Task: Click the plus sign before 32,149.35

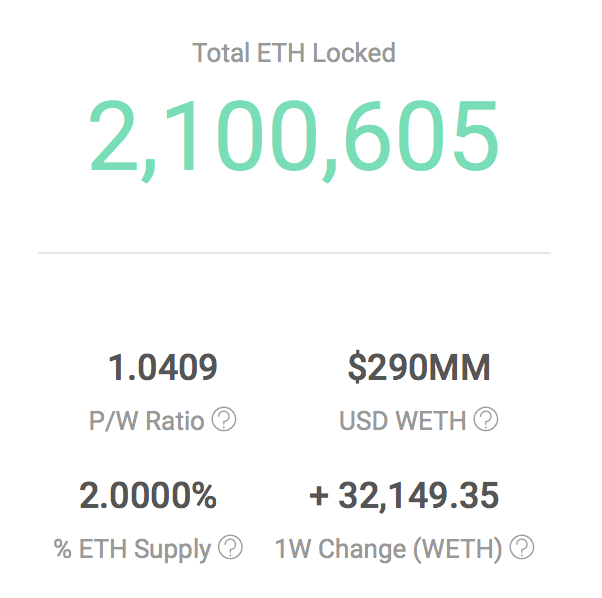Action: coord(319,496)
